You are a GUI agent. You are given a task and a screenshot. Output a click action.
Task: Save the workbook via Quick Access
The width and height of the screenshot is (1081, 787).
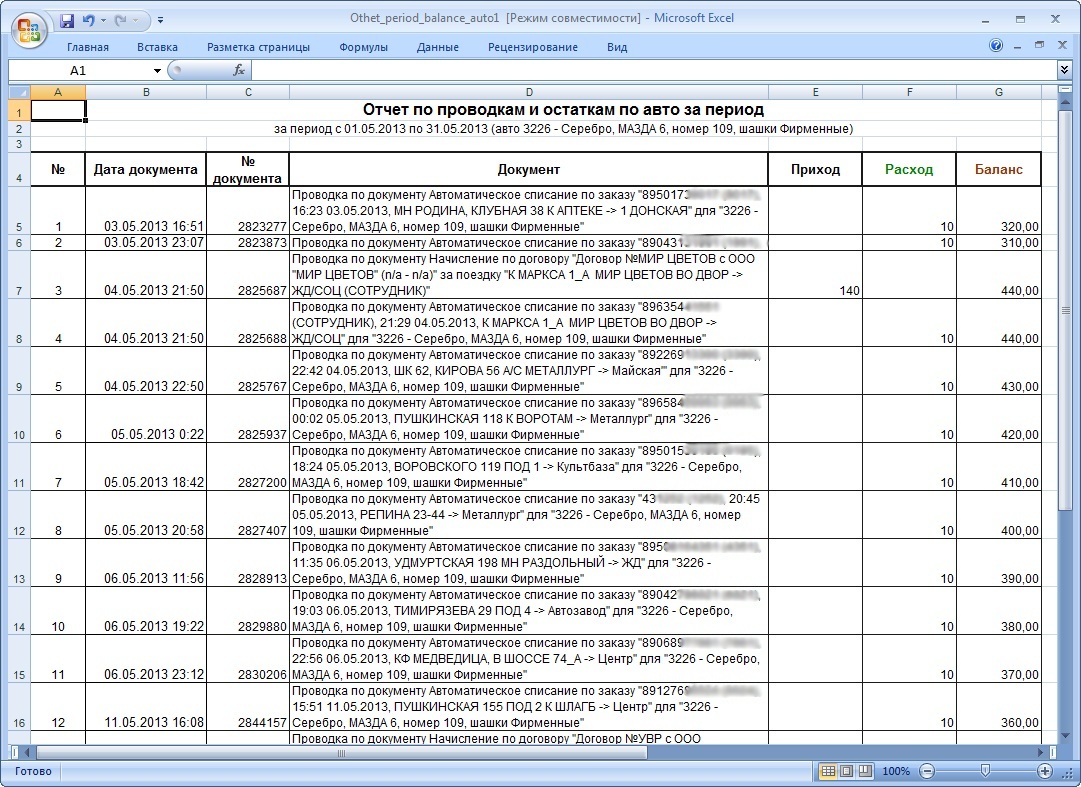(68, 19)
